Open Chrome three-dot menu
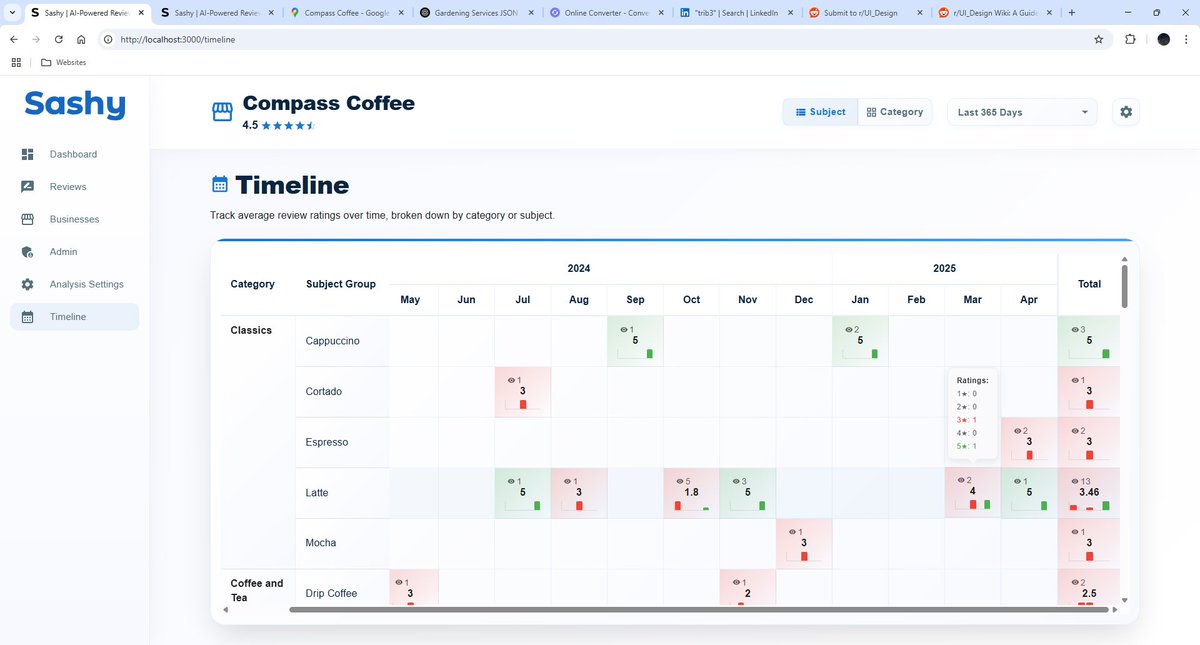Image resolution: width=1200 pixels, height=645 pixels. (1185, 39)
